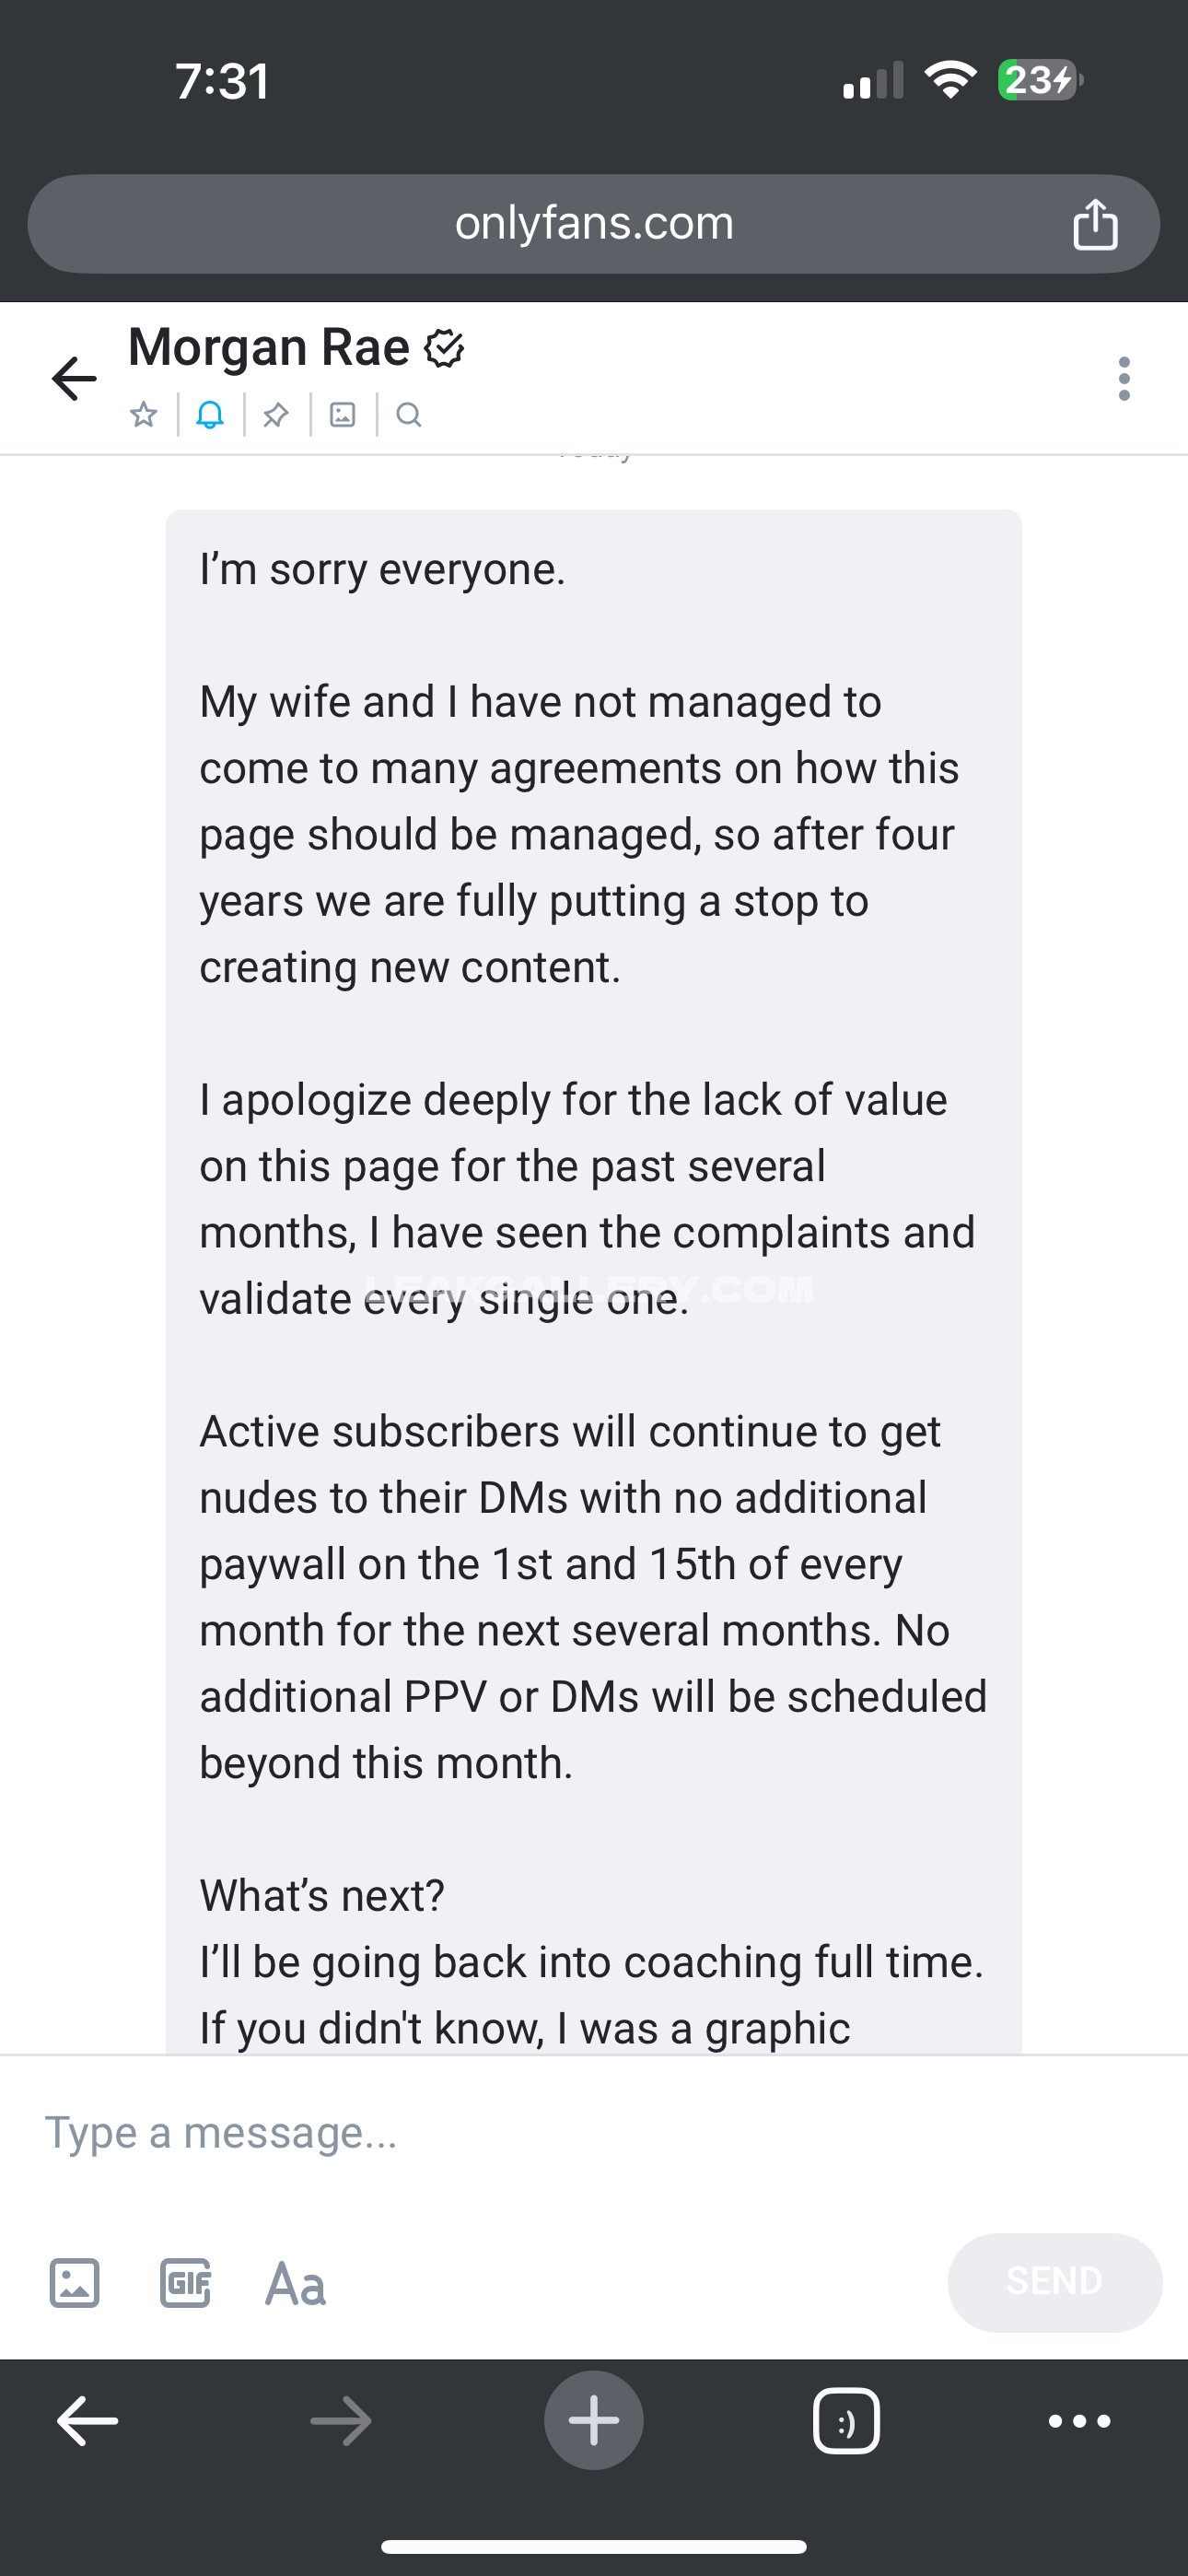The image size is (1188, 2576).
Task: Navigate back in the browser toolbar
Action: click(88, 2421)
